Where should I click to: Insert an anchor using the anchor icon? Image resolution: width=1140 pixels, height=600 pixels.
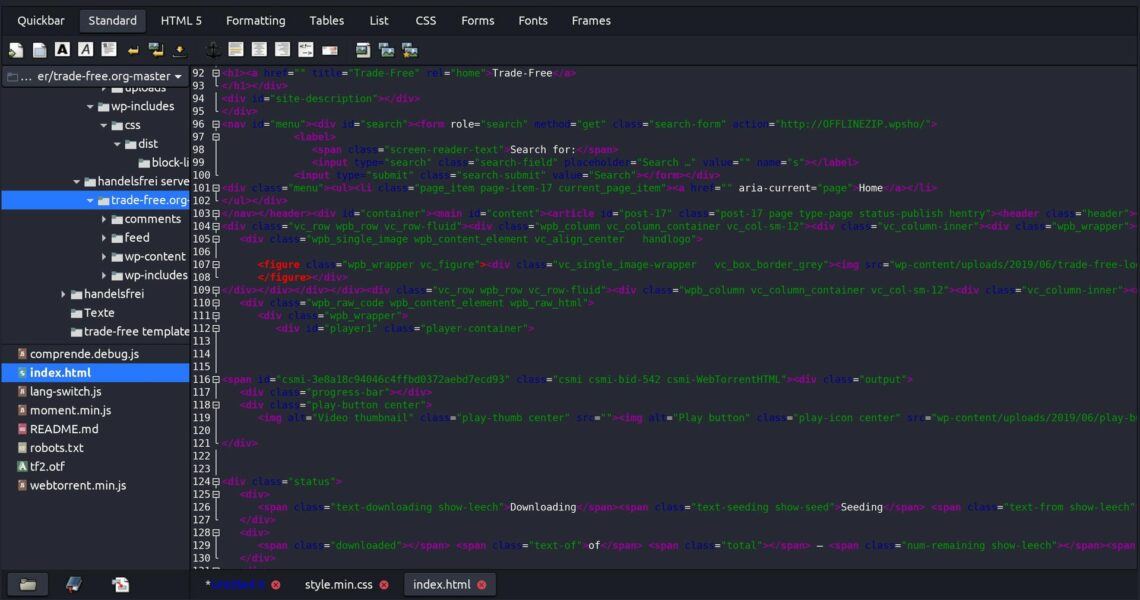coord(212,49)
